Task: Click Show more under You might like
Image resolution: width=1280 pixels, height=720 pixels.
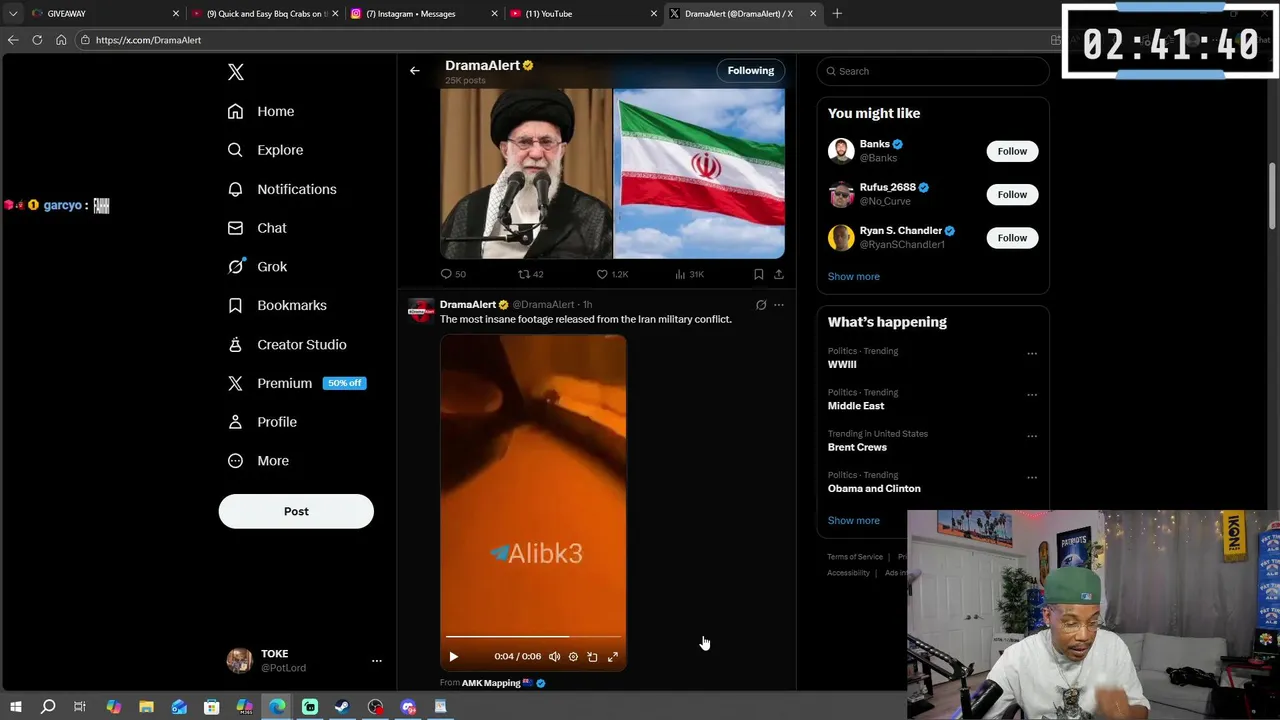Action: point(854,276)
